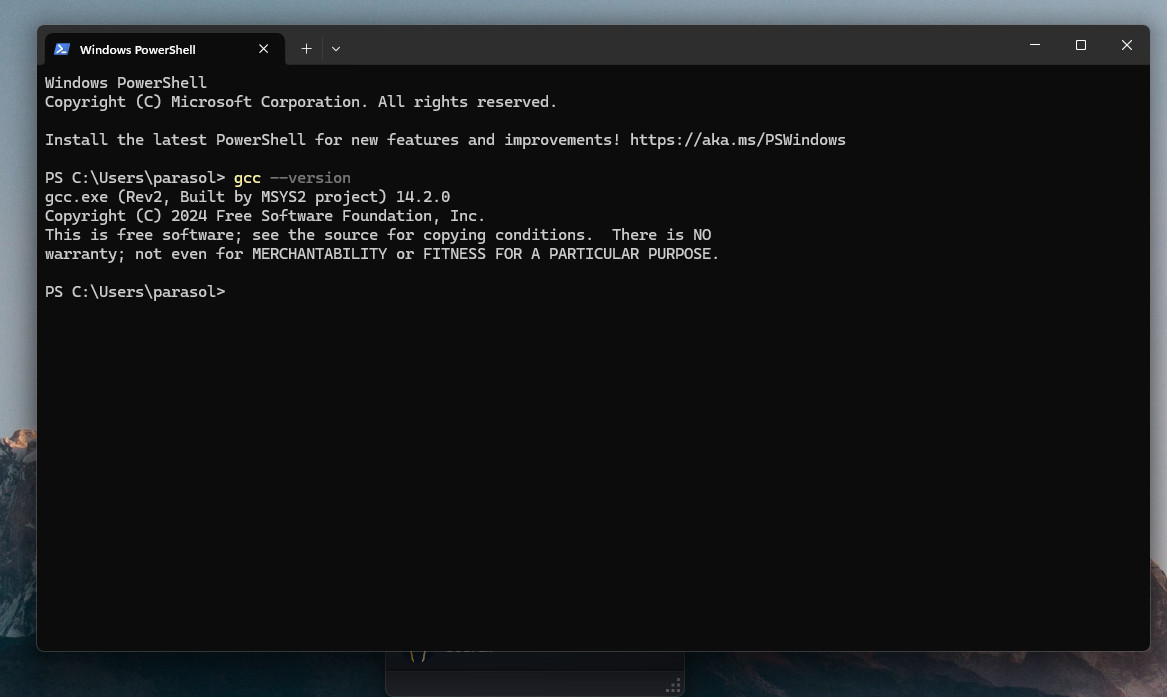Click the line starting 'This is free software'
1167x697 pixels.
378,235
